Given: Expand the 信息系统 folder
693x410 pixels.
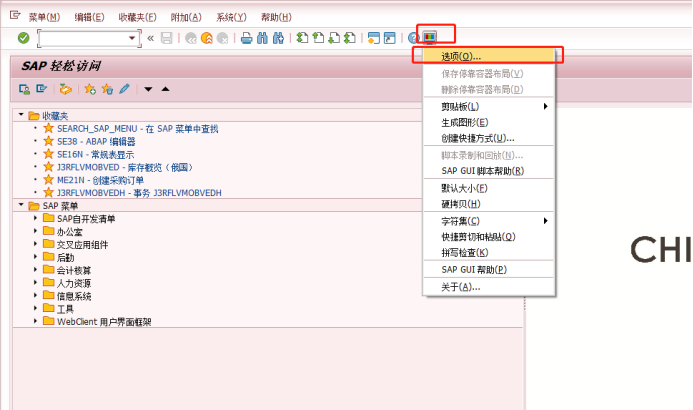Looking at the screenshot, I should pyautogui.click(x=35, y=295).
